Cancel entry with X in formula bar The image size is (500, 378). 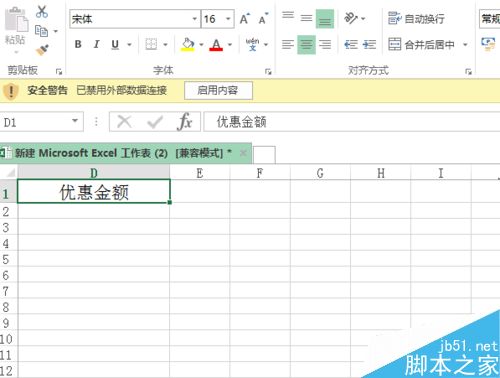pyautogui.click(x=124, y=122)
